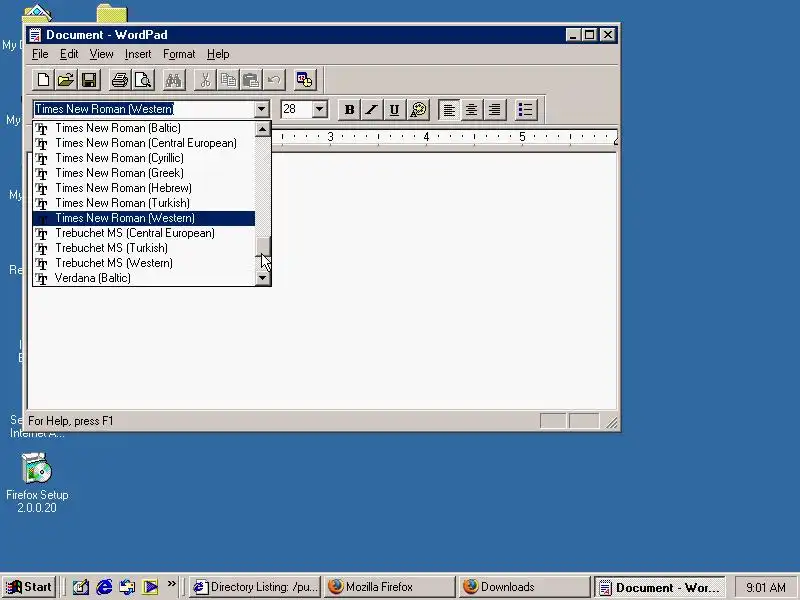Choose Trebuchet MS (Turkish) font
This screenshot has width=800, height=600.
(144, 248)
